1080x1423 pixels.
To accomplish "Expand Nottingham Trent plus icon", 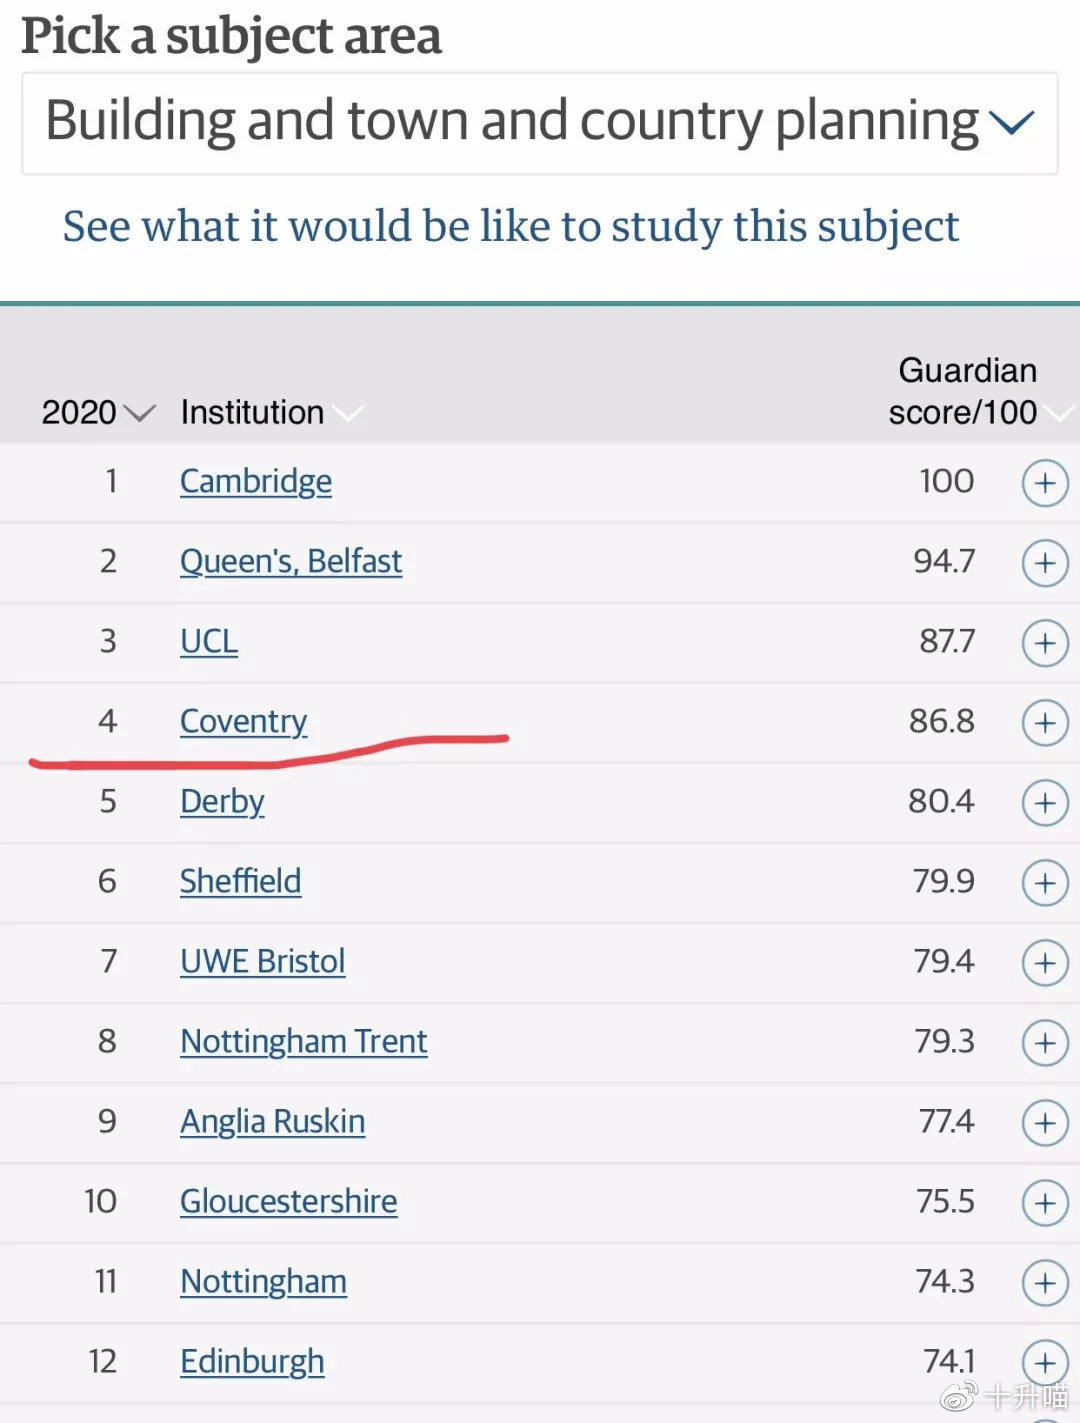I will [1045, 1043].
